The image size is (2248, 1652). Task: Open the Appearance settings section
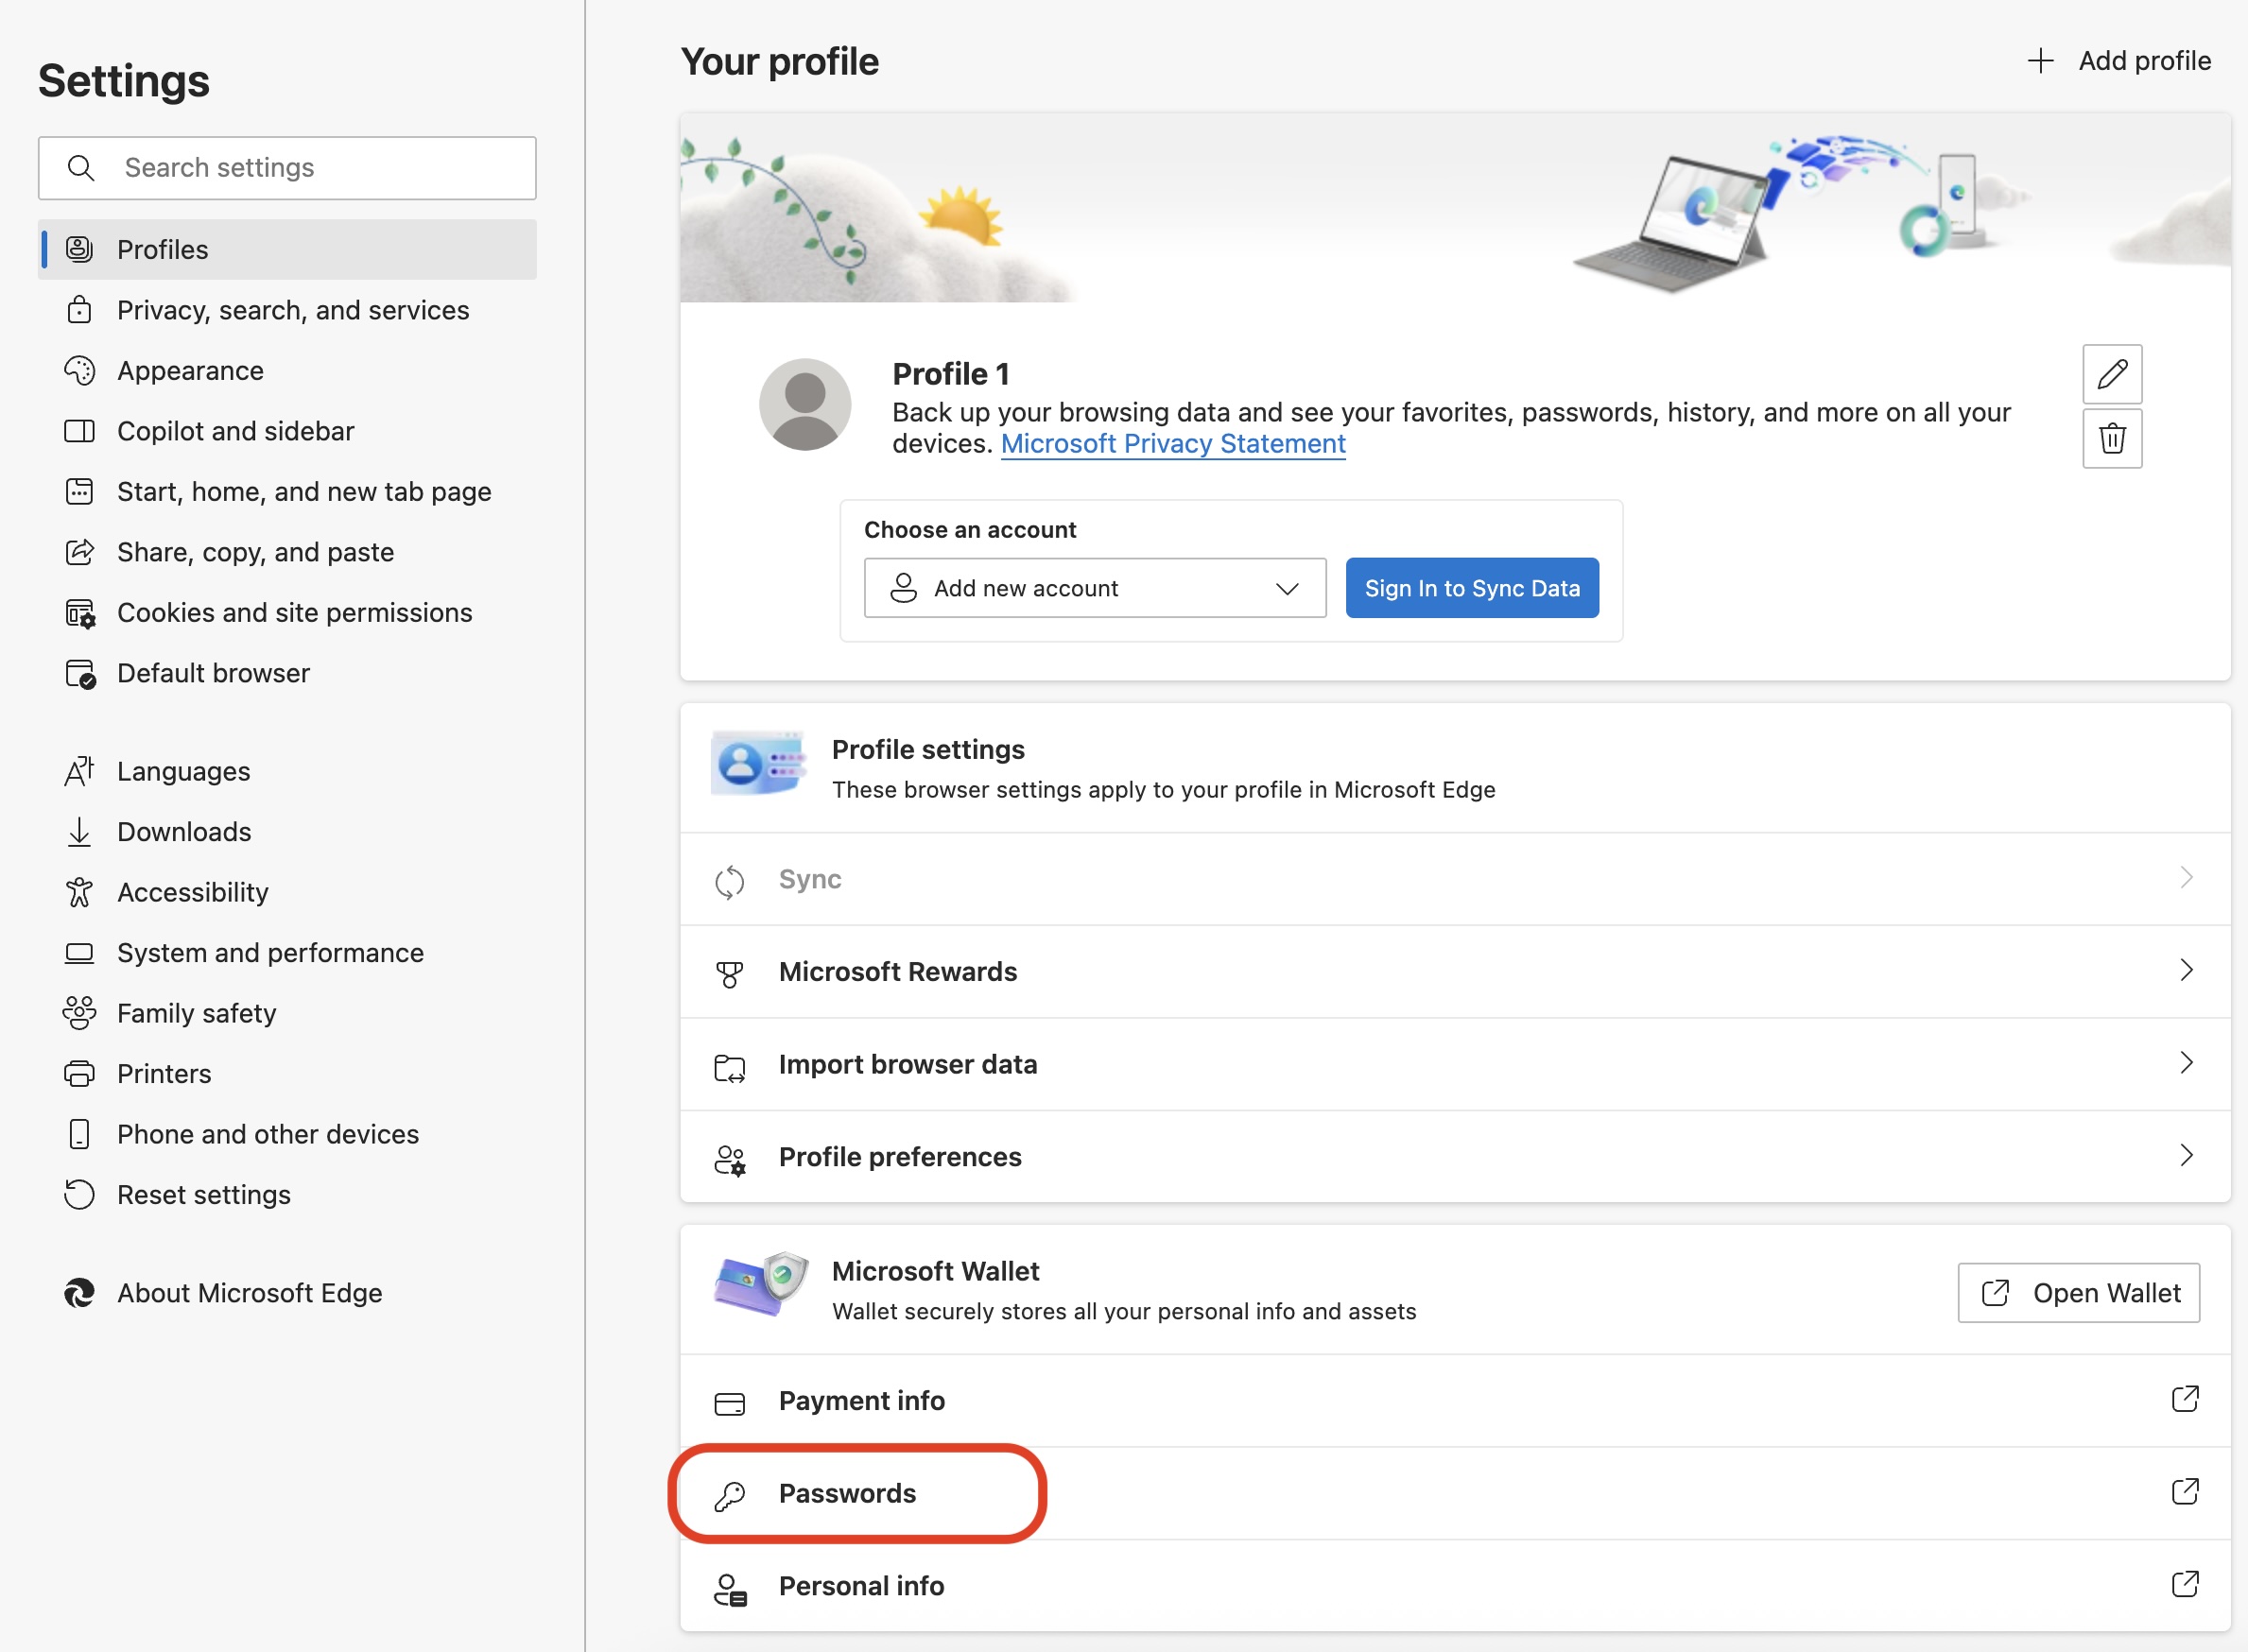pyautogui.click(x=288, y=371)
